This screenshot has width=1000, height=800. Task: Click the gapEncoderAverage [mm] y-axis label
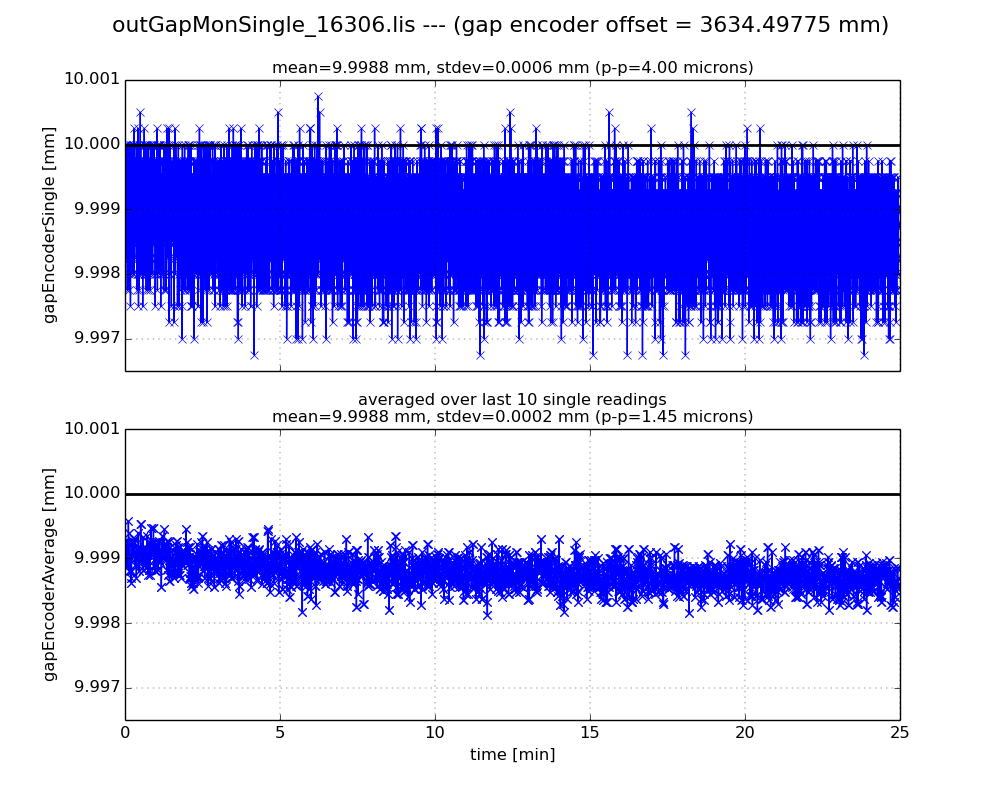[x=49, y=574]
